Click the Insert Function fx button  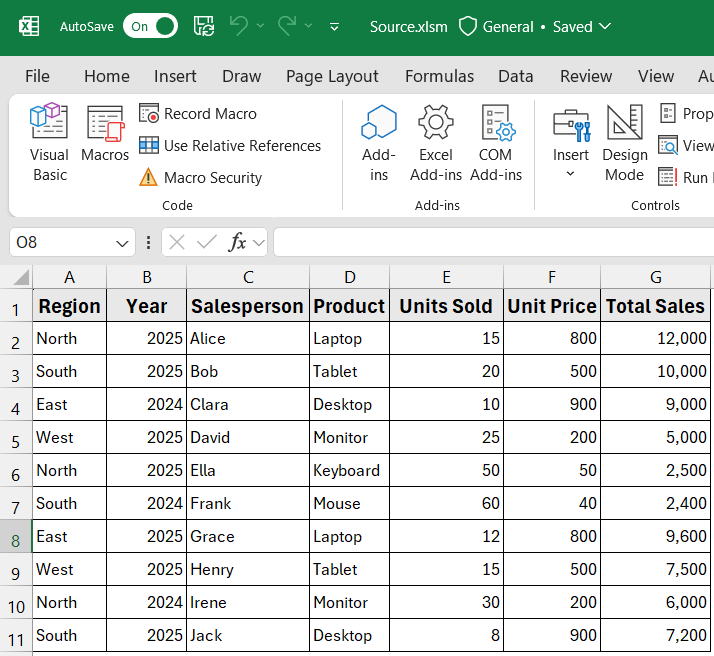point(238,242)
